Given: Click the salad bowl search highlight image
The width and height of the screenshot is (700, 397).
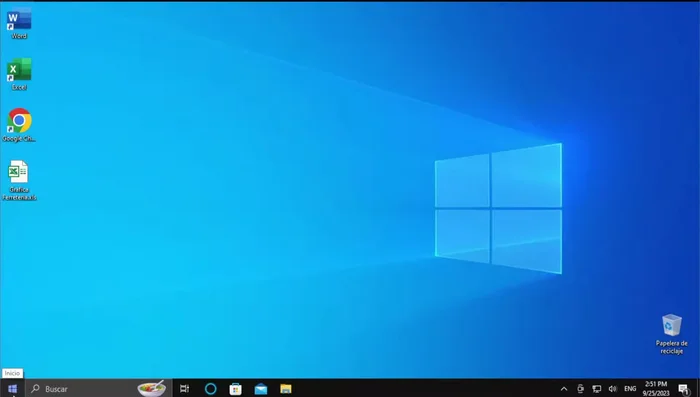Looking at the screenshot, I should pos(152,388).
